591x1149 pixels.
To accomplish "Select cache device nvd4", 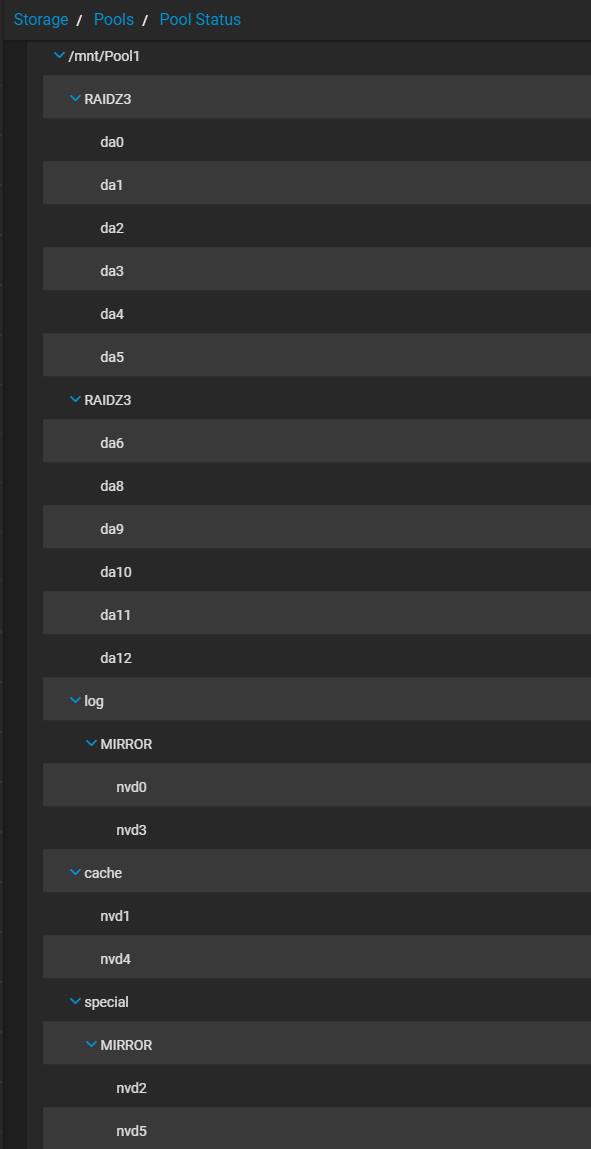I will coord(316,959).
